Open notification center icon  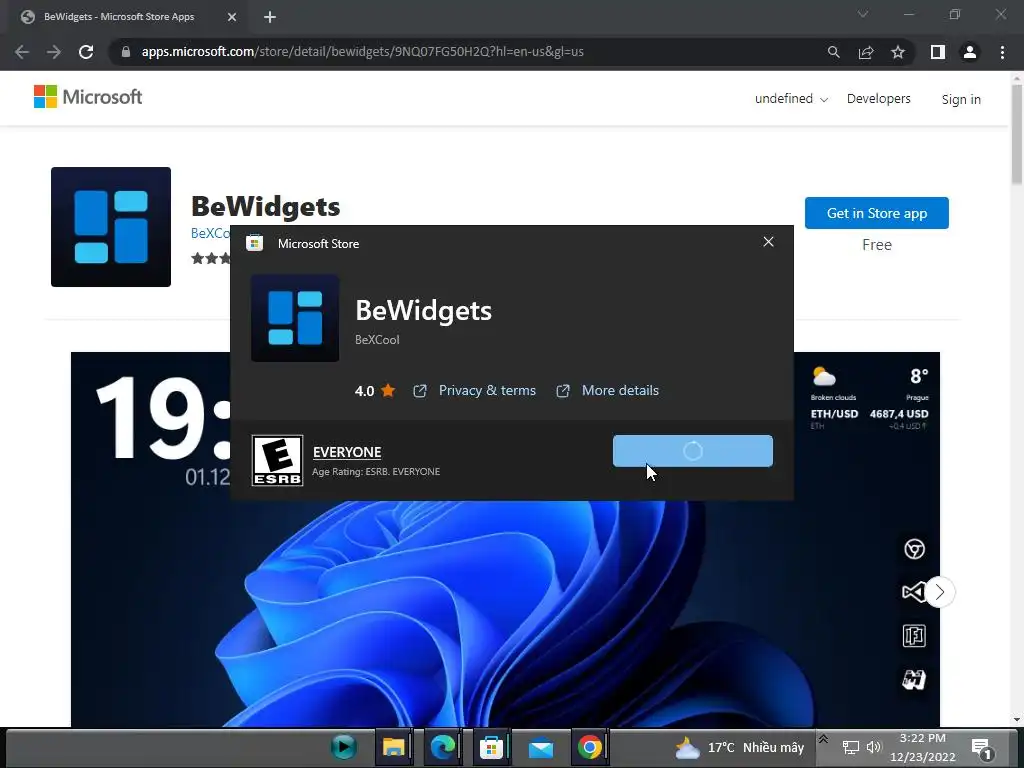[x=982, y=748]
